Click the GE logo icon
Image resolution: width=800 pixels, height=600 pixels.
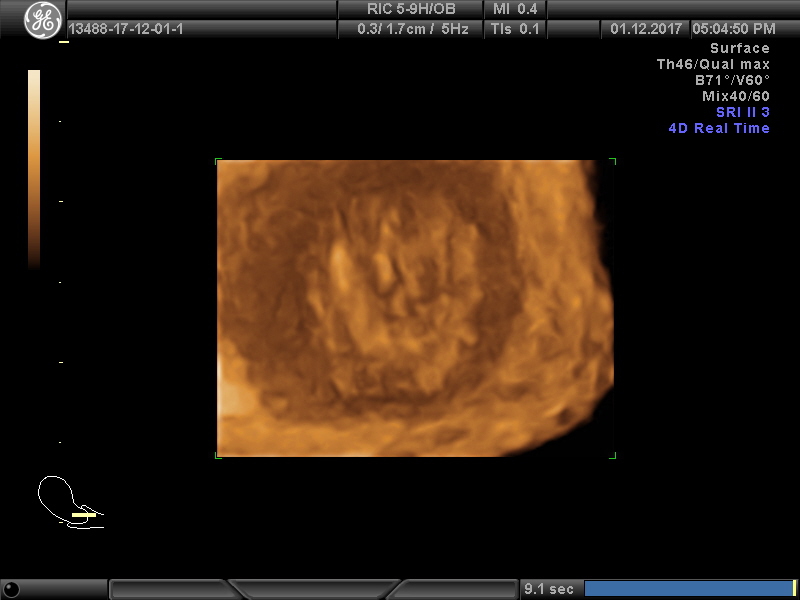click(43, 20)
